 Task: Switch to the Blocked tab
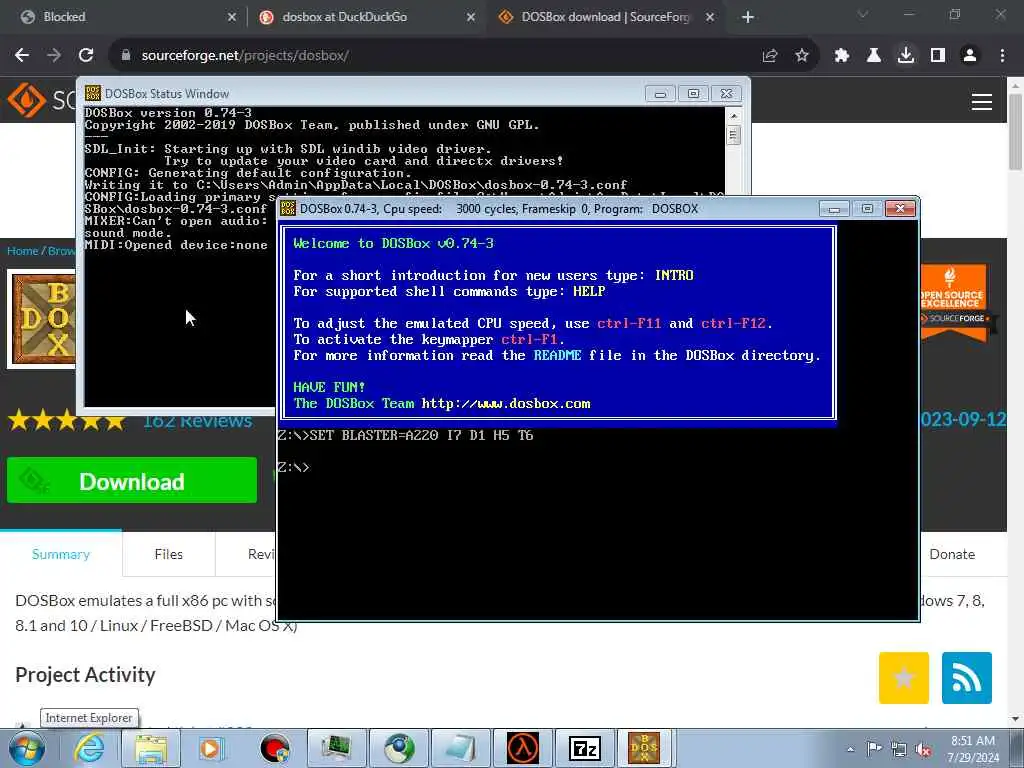tap(124, 17)
